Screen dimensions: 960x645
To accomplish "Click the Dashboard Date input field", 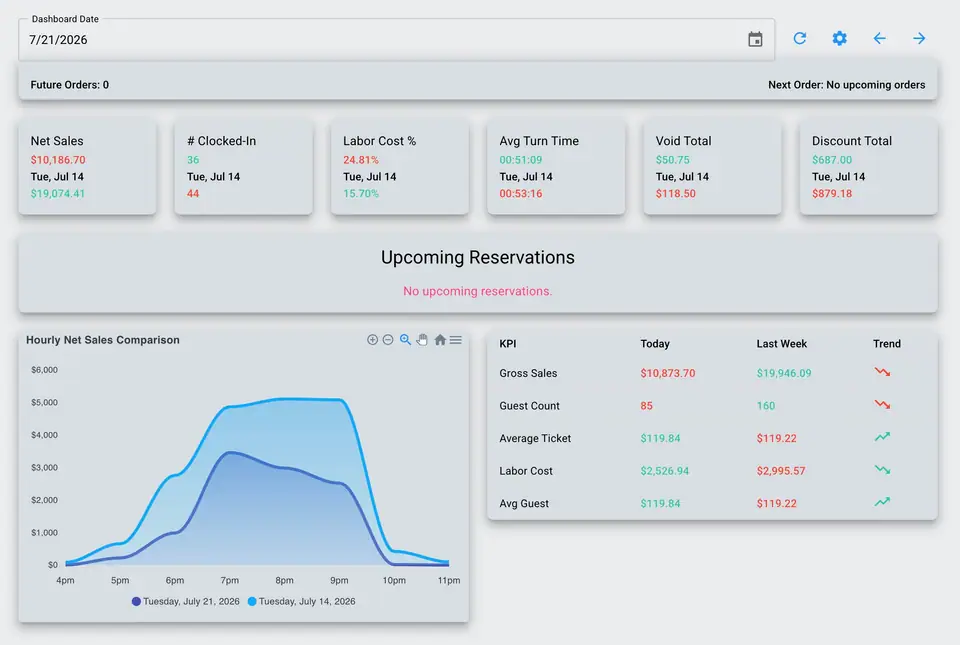I will pos(396,40).
